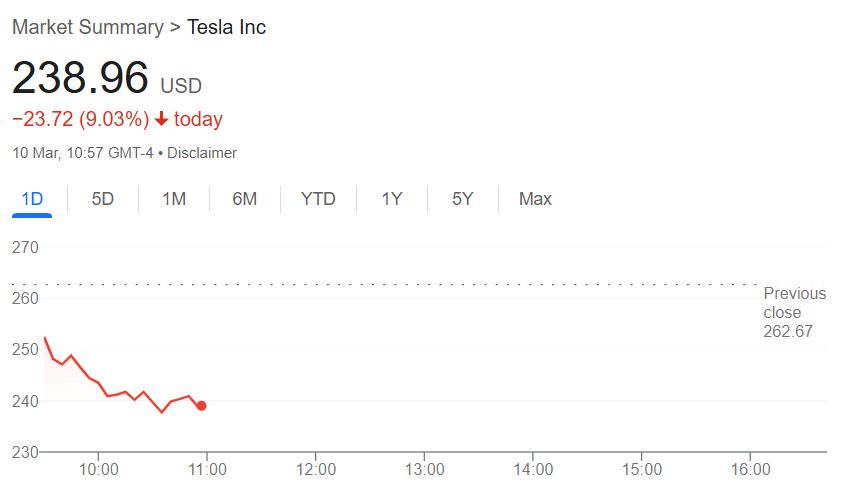The height and width of the screenshot is (501, 861).
Task: Switch to the 5D time range tab
Action: [103, 199]
